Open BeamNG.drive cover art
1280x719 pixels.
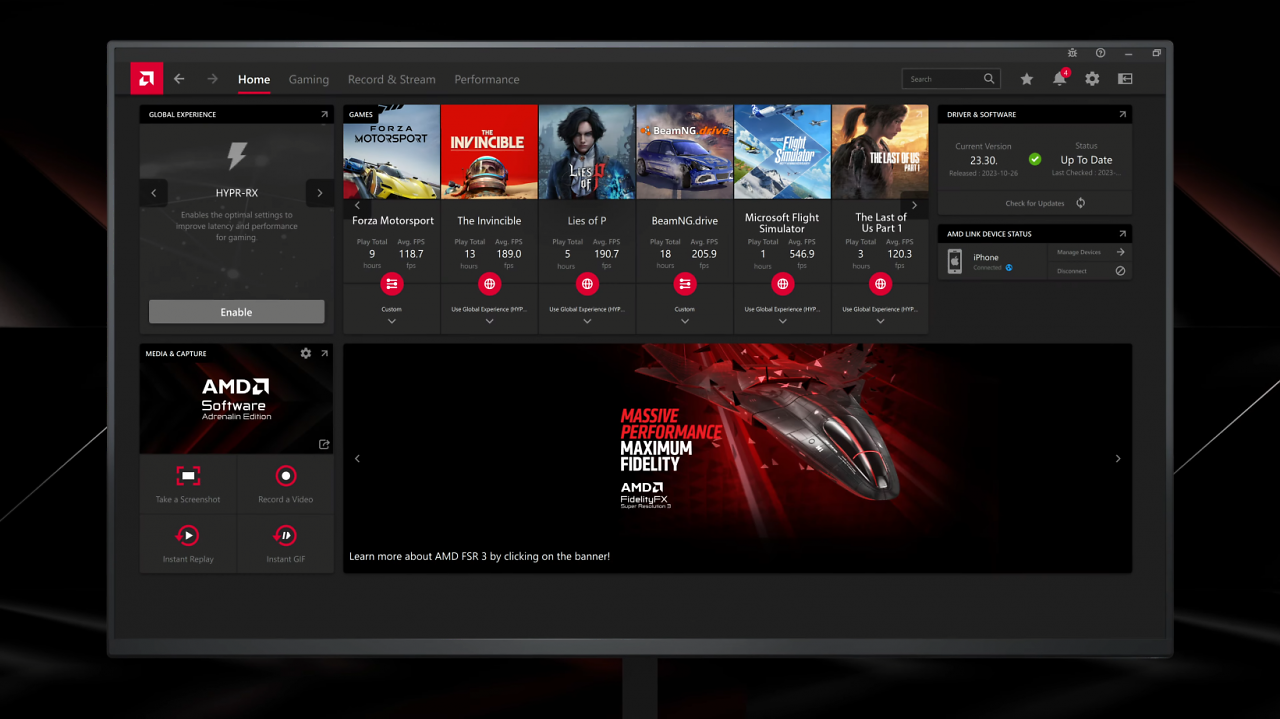(x=684, y=152)
